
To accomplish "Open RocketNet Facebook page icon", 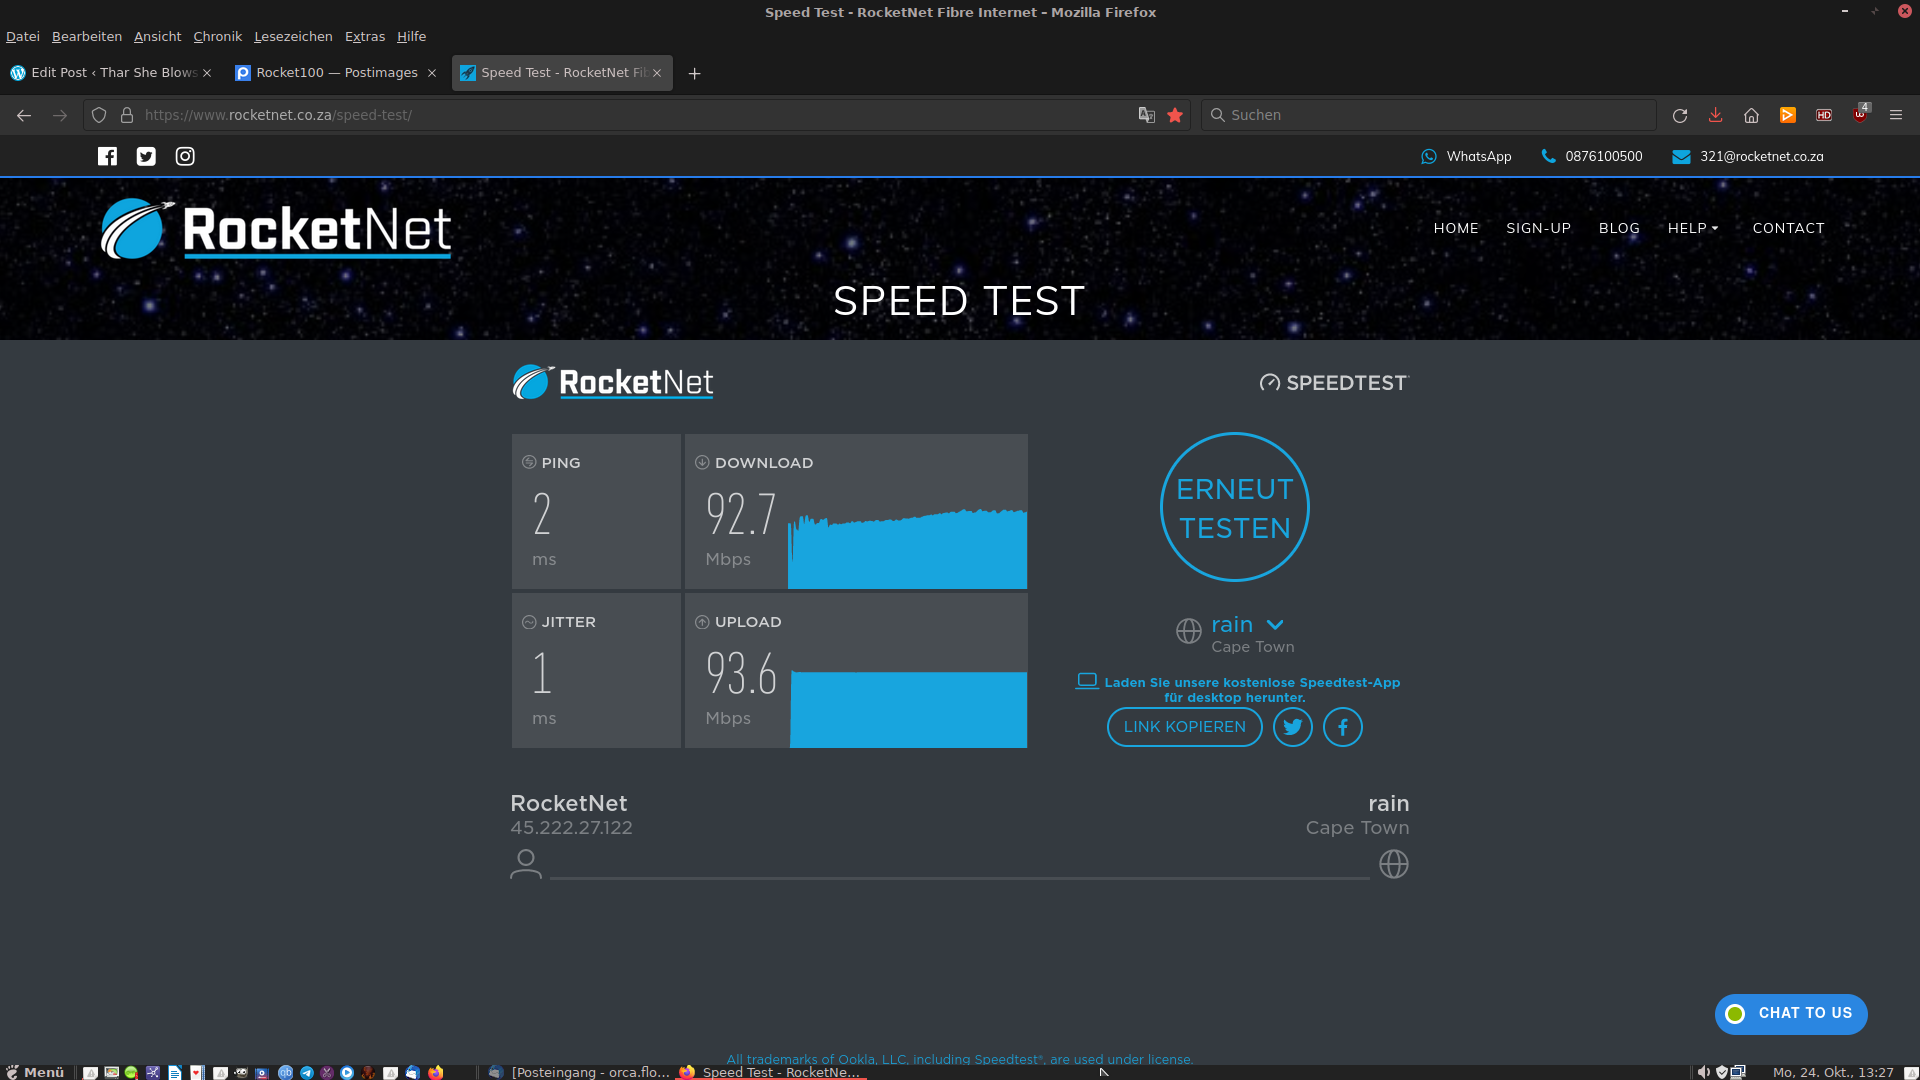I will 107,156.
